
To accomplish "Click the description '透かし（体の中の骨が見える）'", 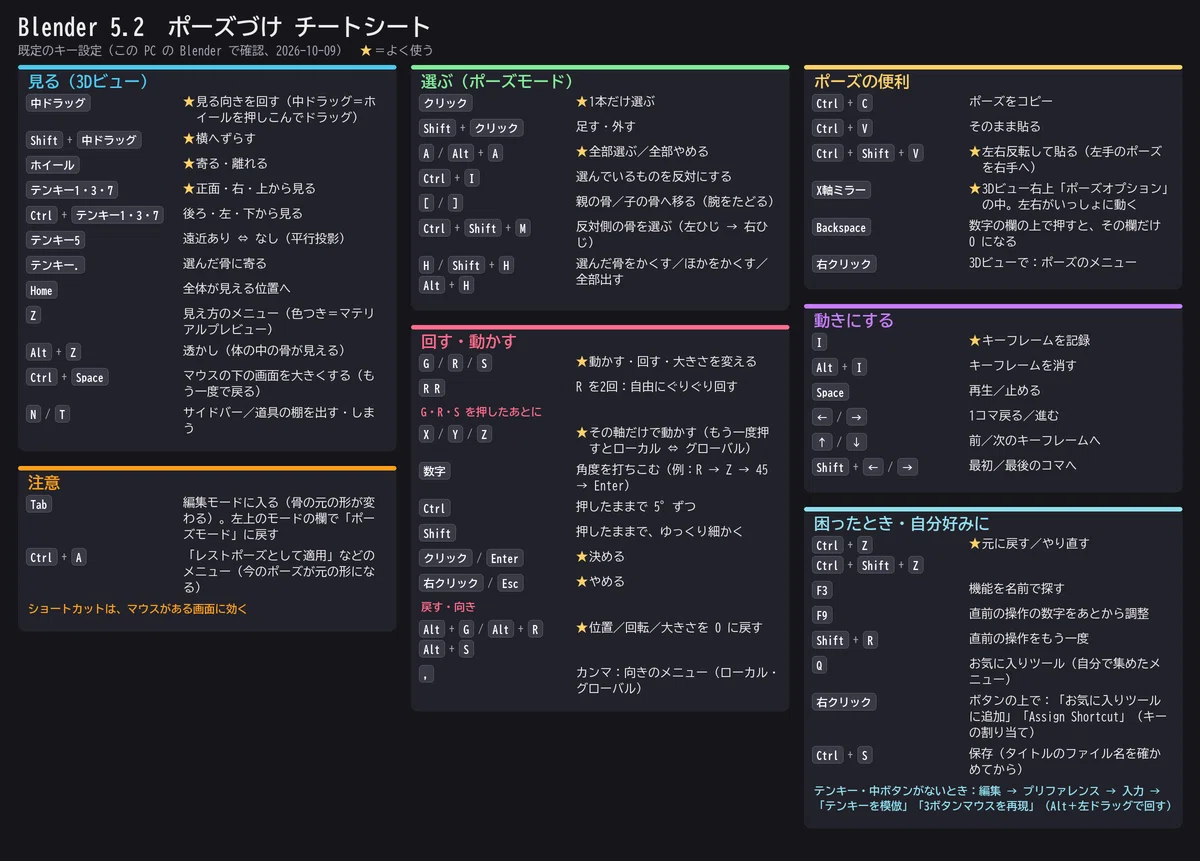I will (263, 351).
